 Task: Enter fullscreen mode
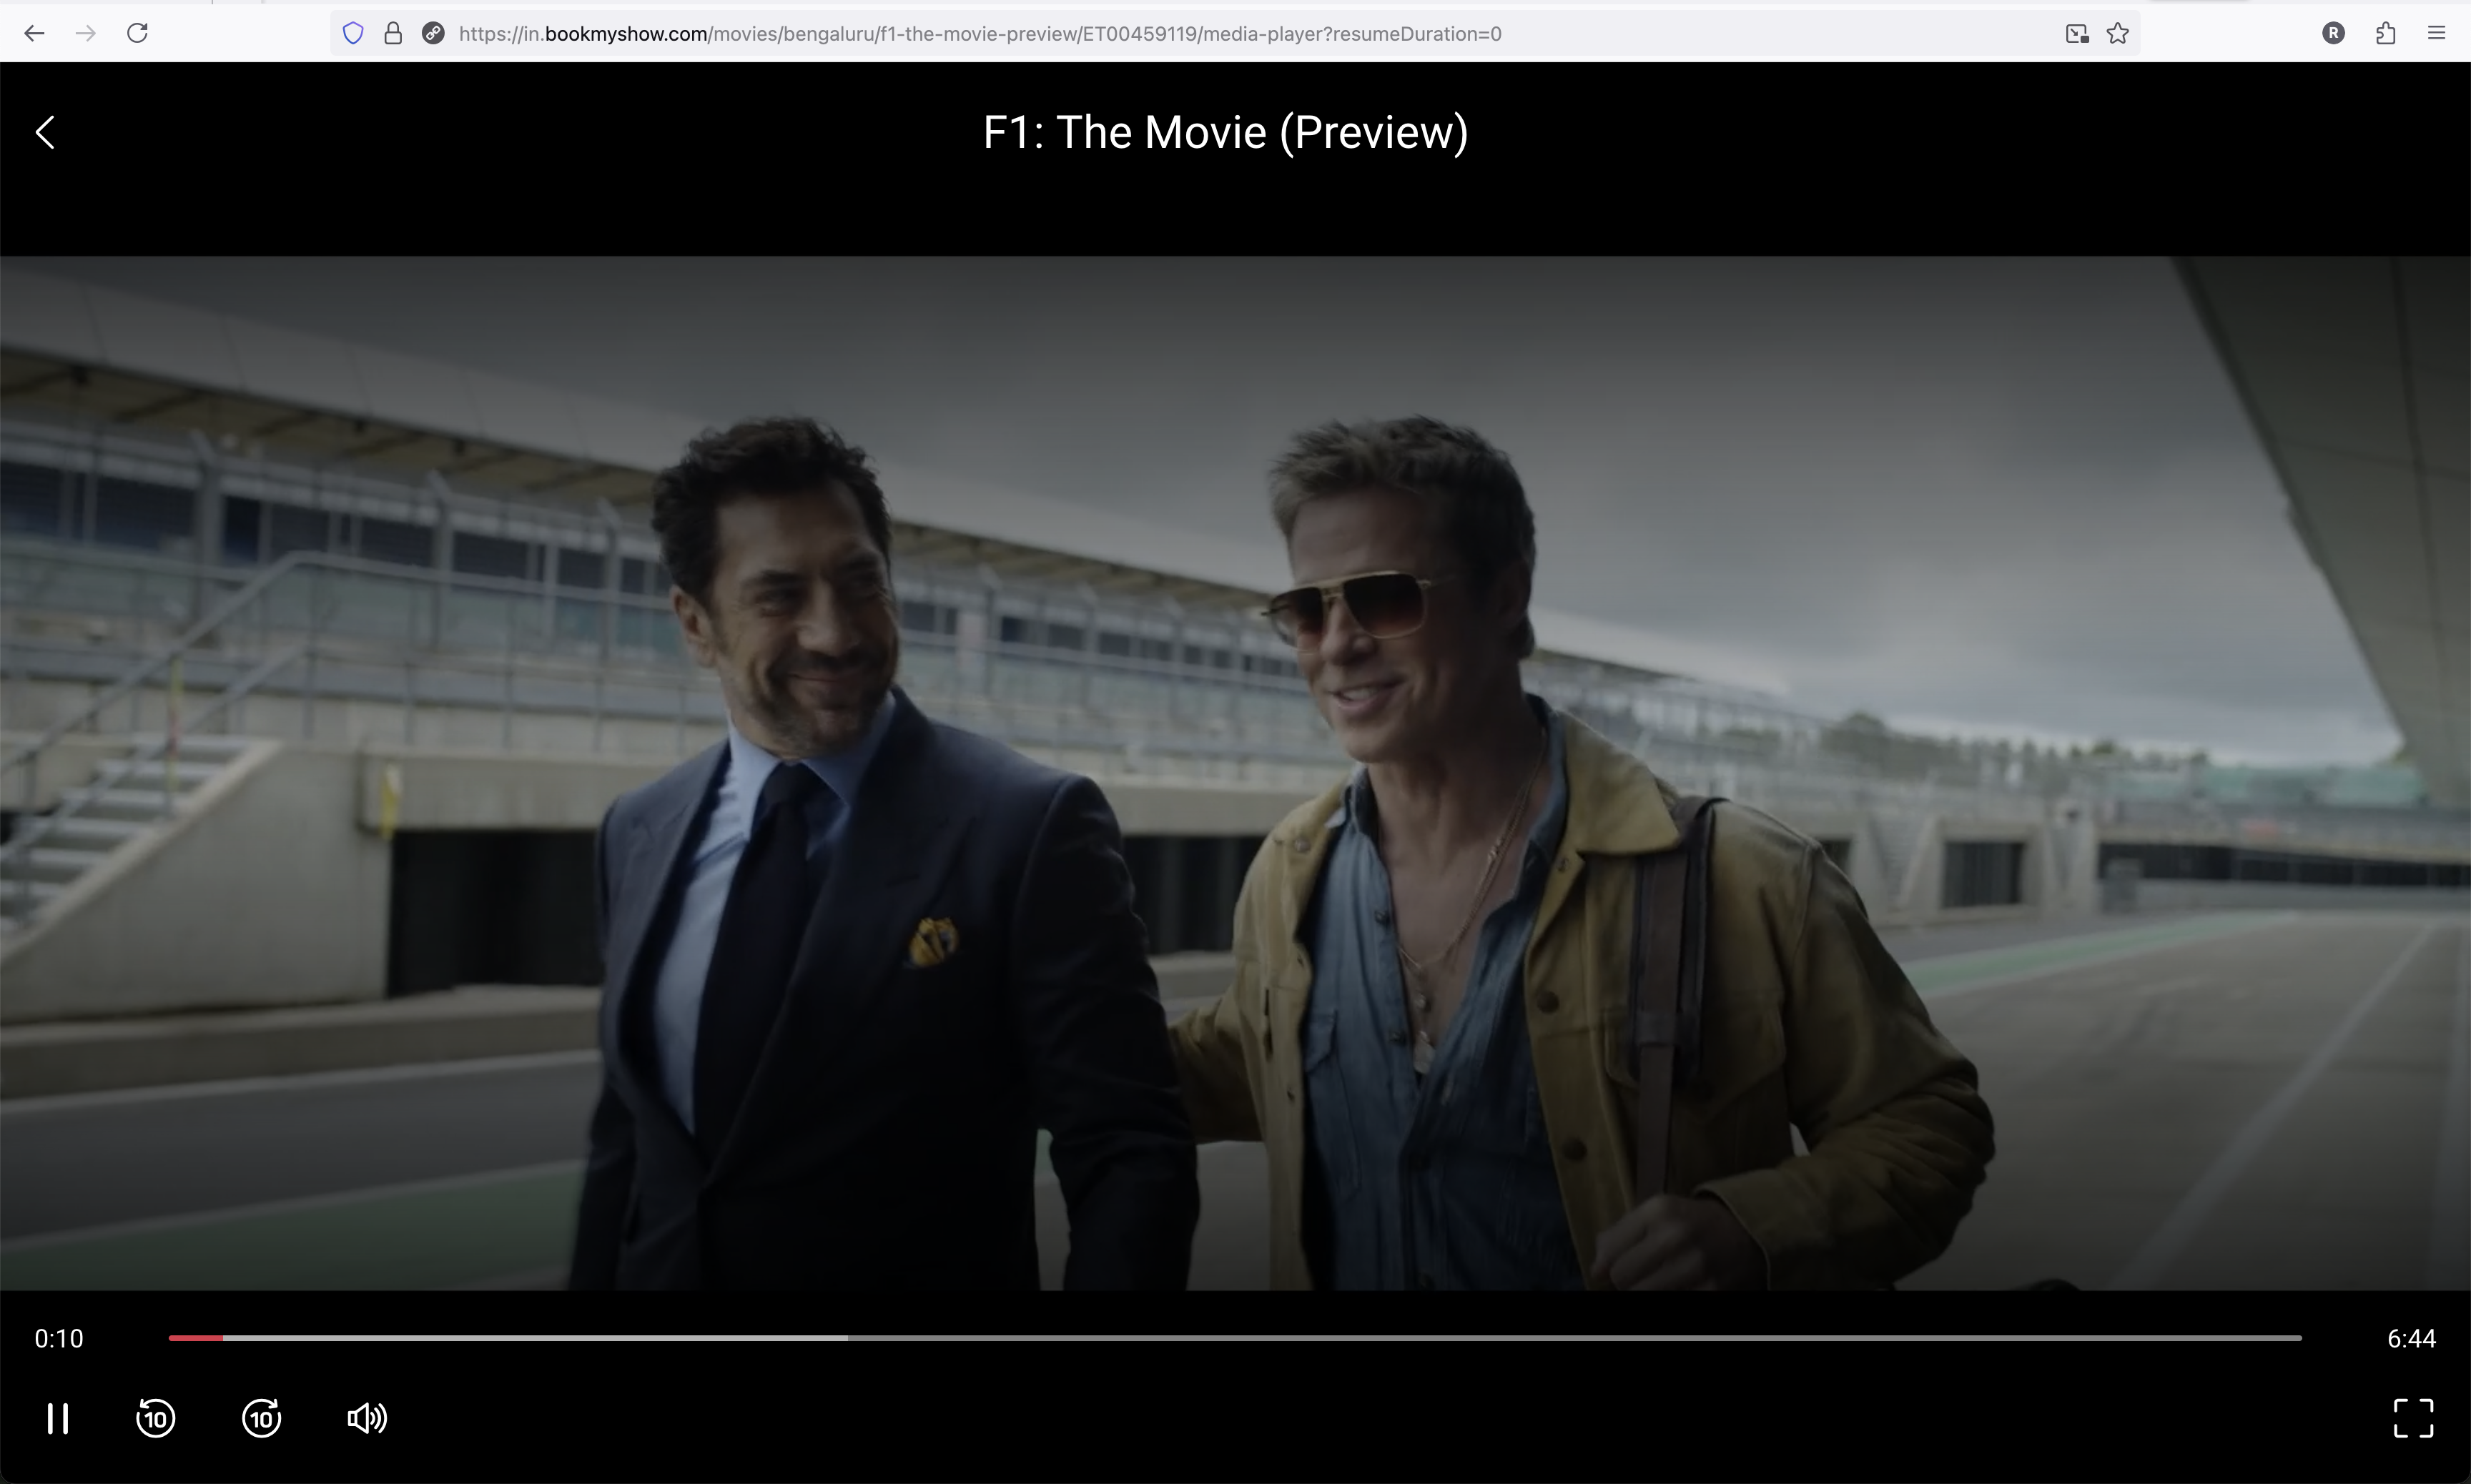(2412, 1418)
